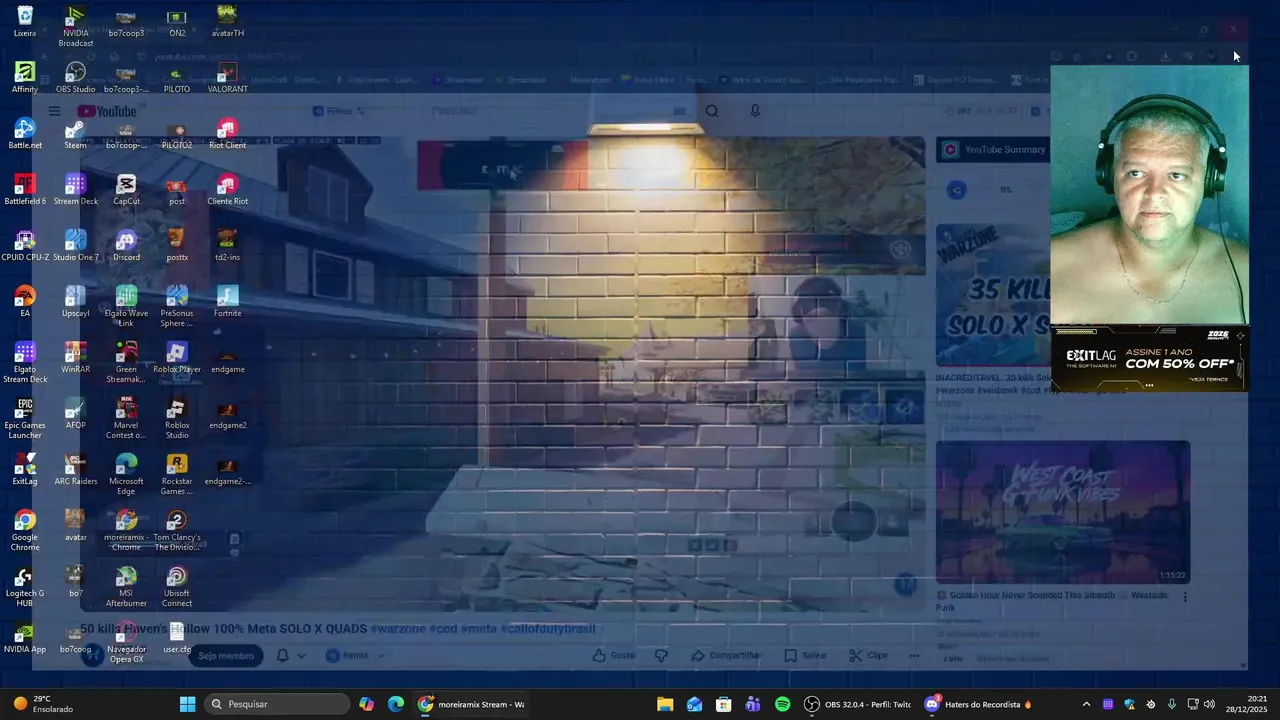Viewport: 1280px width, 720px height.
Task: Select Marvel Contest desktop shortcut
Action: (x=126, y=418)
